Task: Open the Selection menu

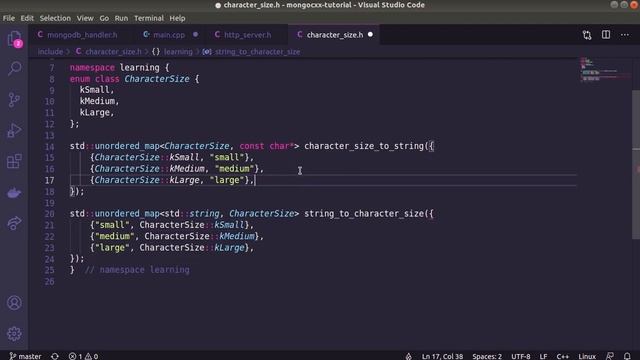Action: [55, 18]
